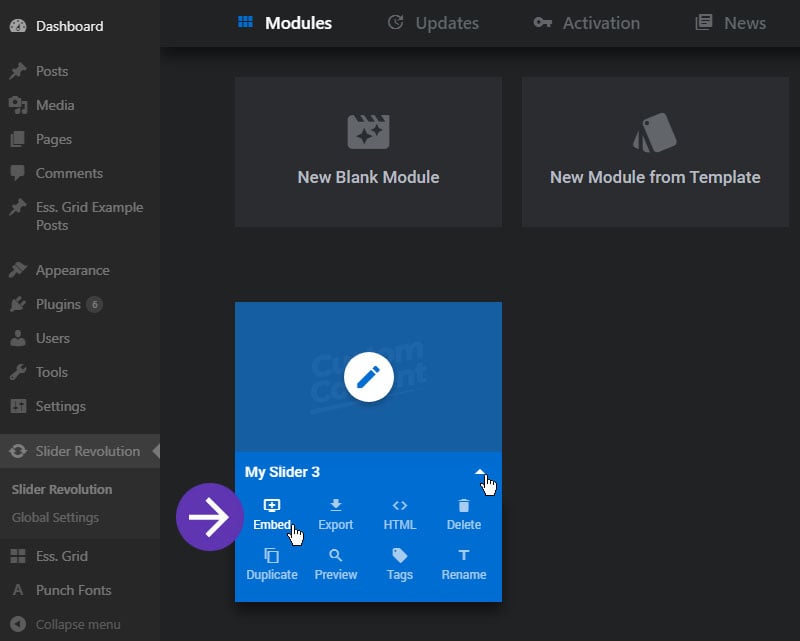
Task: Collapse the admin sidebar menu
Action: click(78, 625)
